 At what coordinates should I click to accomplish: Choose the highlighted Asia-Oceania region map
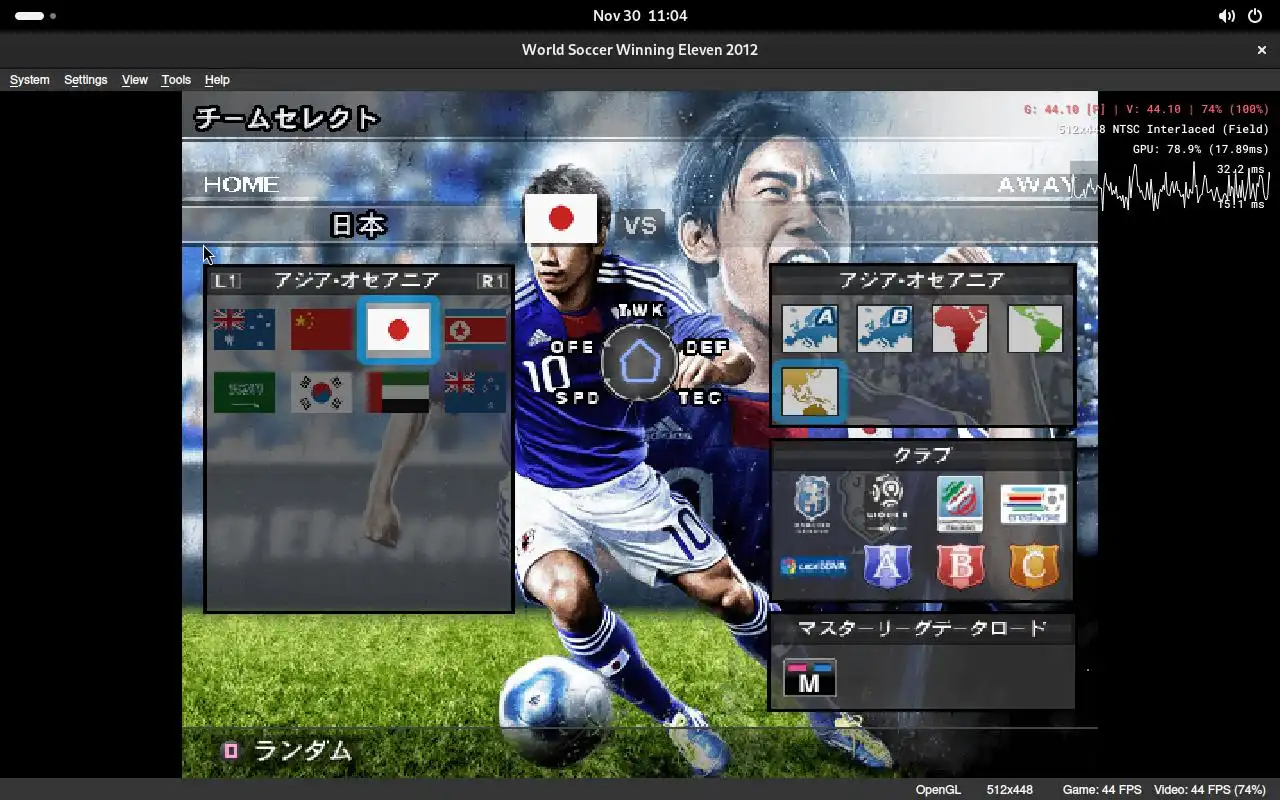810,392
